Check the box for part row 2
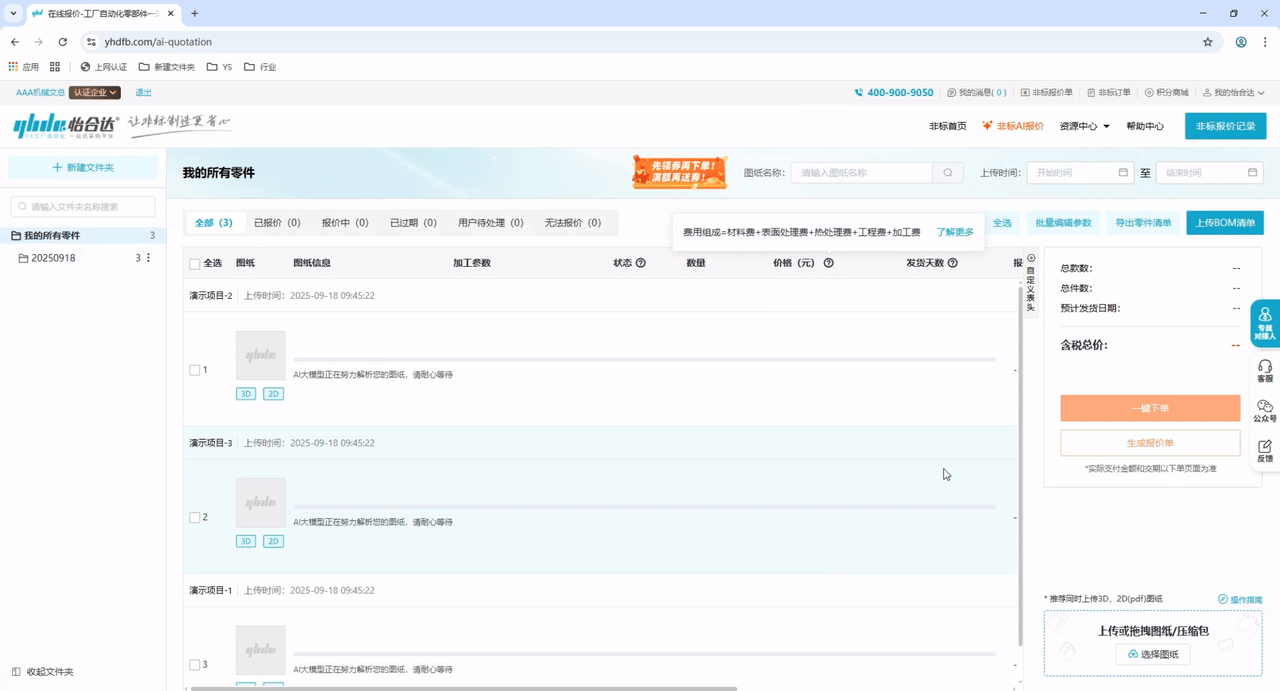This screenshot has width=1280, height=691. tap(195, 517)
